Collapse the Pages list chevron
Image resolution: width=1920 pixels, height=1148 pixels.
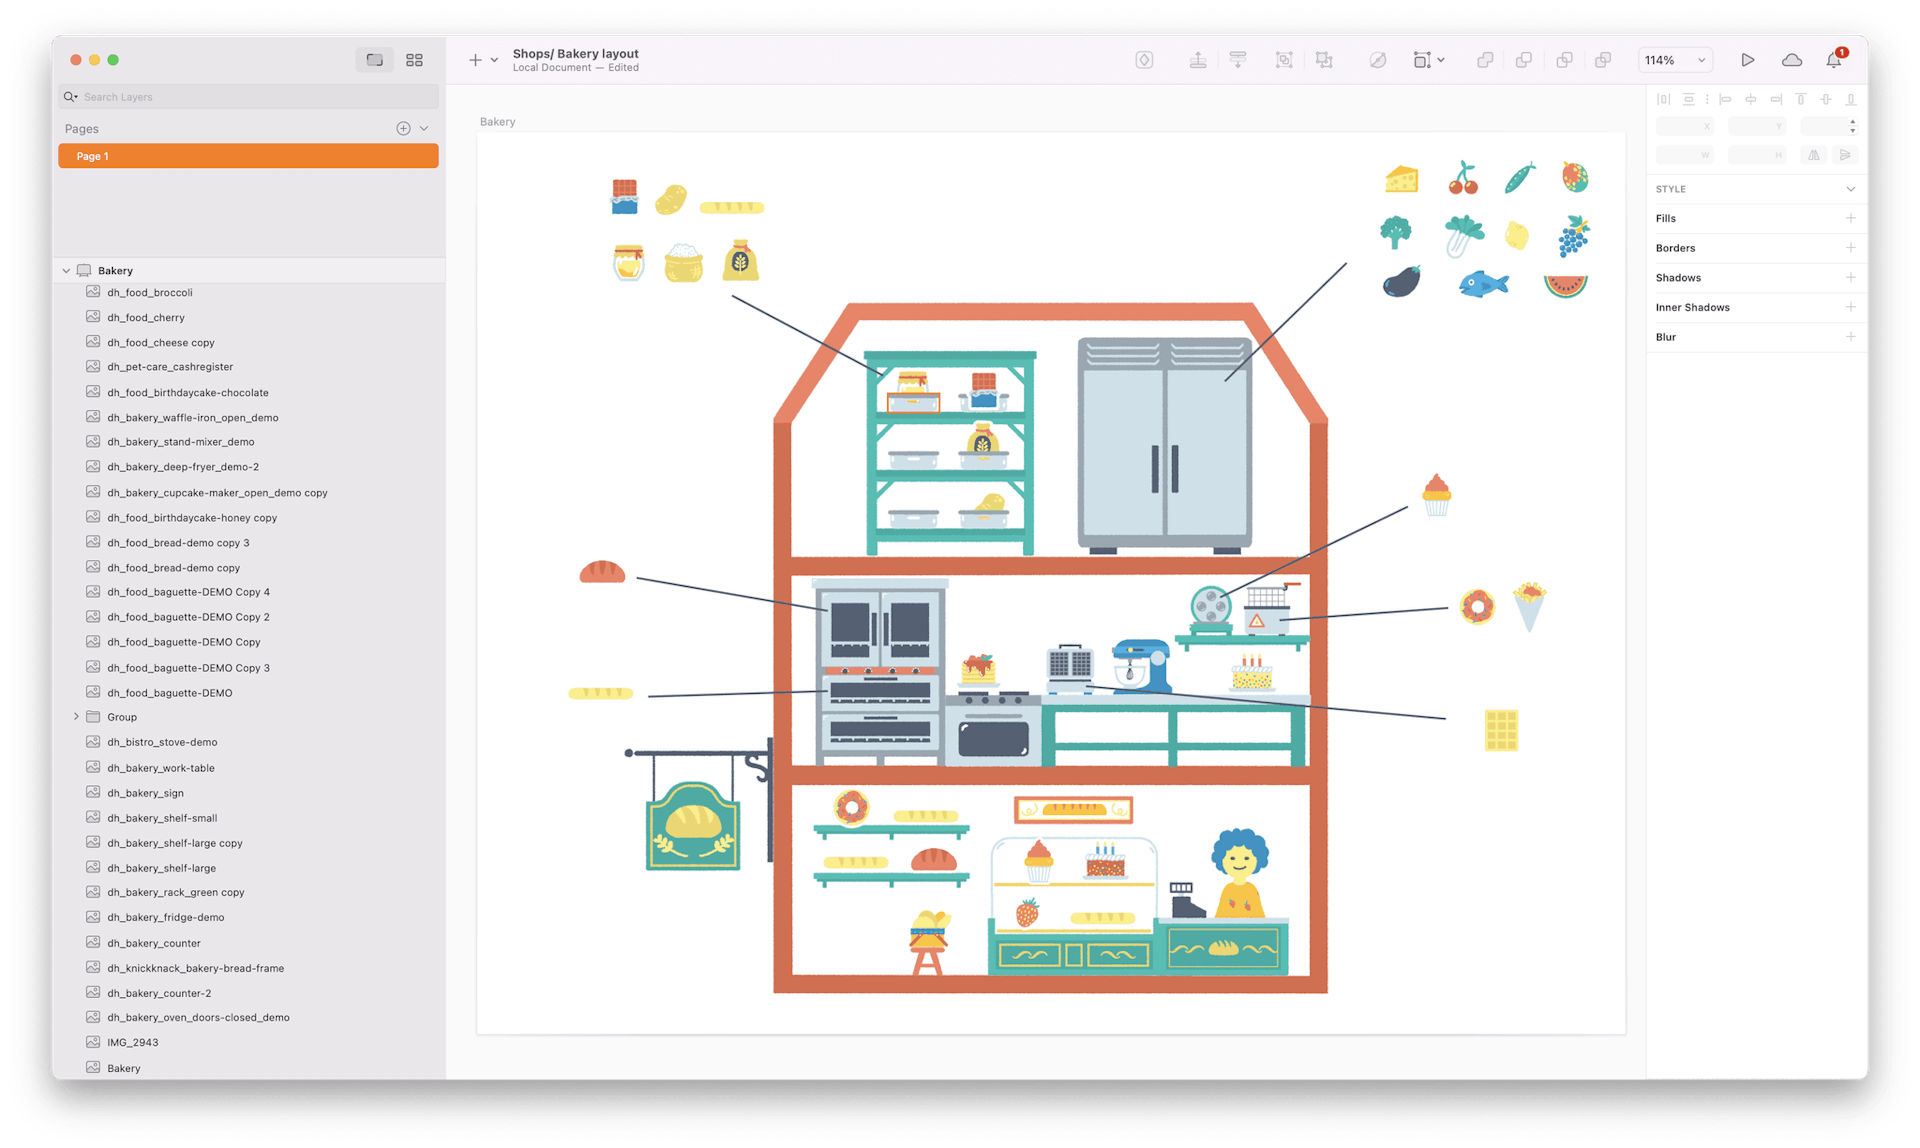pyautogui.click(x=424, y=128)
